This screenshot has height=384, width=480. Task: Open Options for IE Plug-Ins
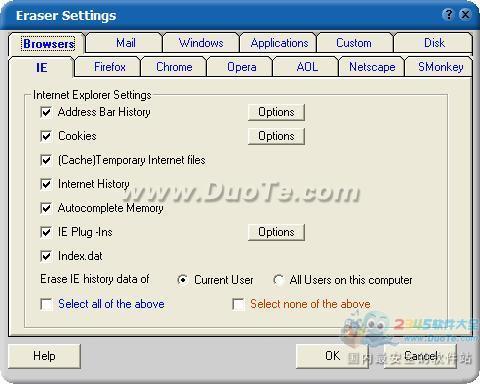(276, 232)
